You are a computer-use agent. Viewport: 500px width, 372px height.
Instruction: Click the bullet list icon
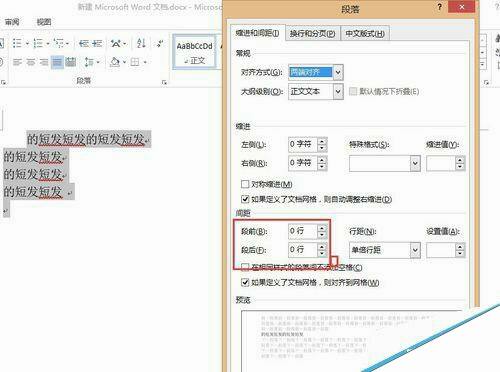pyautogui.click(x=17, y=43)
